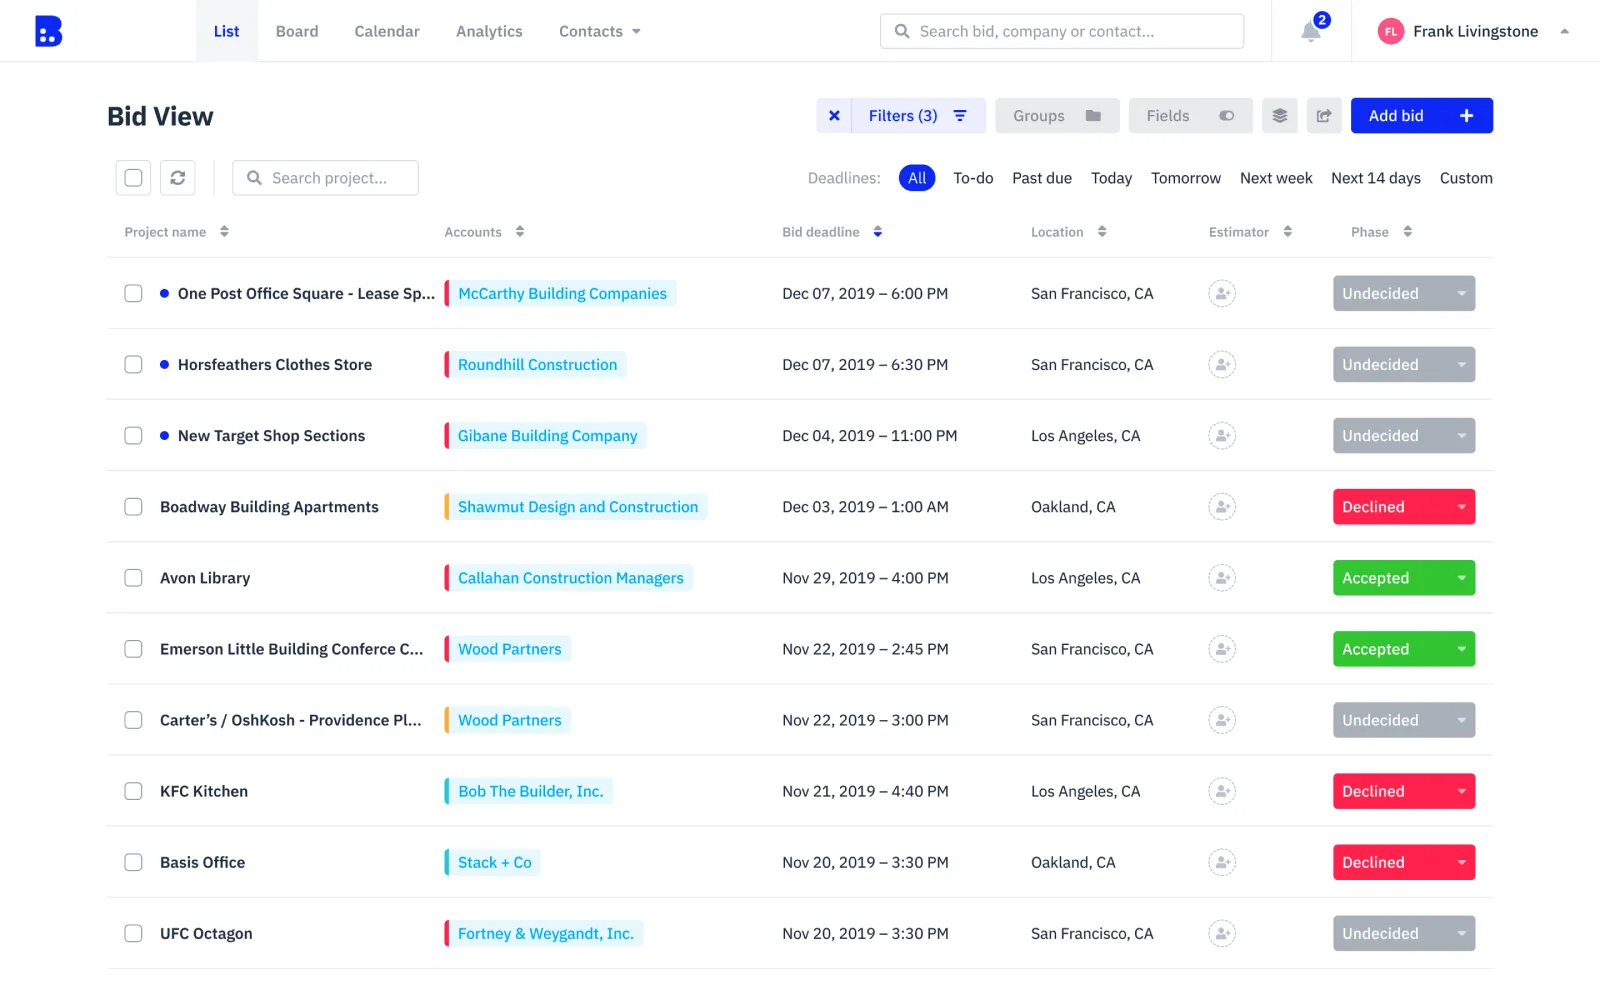
Task: Toggle the Fields switch button
Action: pos(1190,116)
